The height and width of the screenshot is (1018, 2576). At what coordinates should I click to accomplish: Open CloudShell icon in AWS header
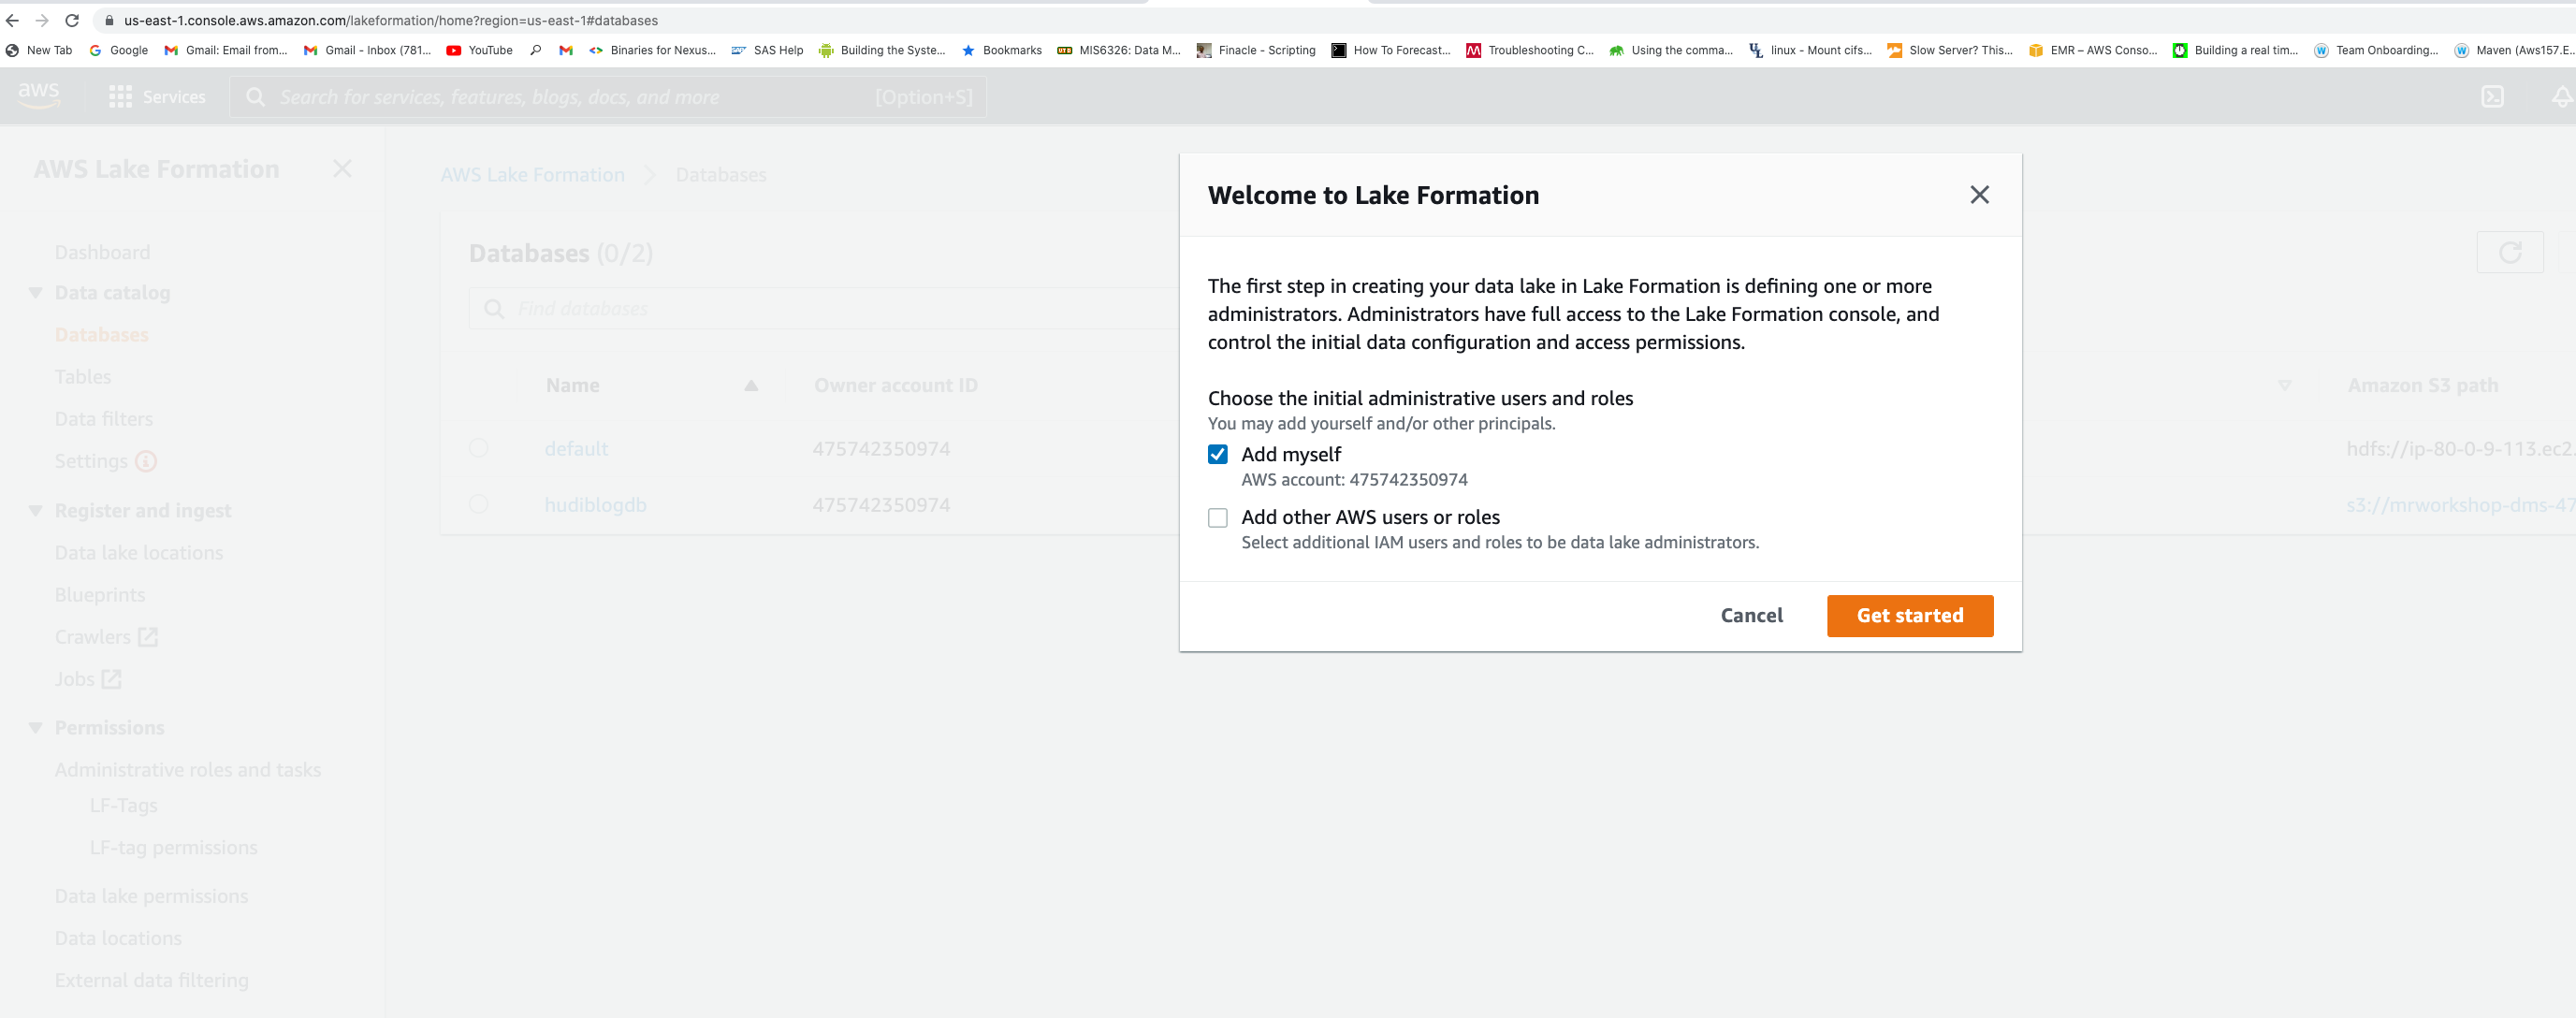click(2492, 96)
